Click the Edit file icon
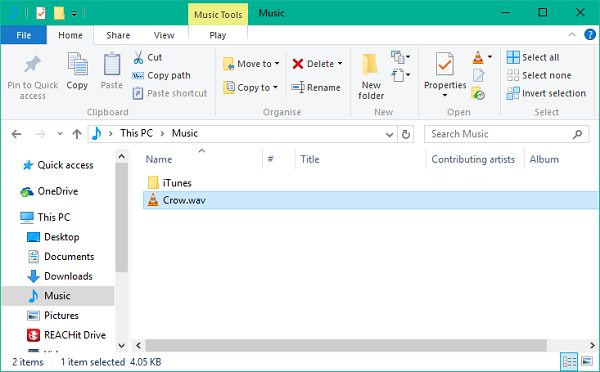This screenshot has width=600, height=372. pyautogui.click(x=478, y=75)
